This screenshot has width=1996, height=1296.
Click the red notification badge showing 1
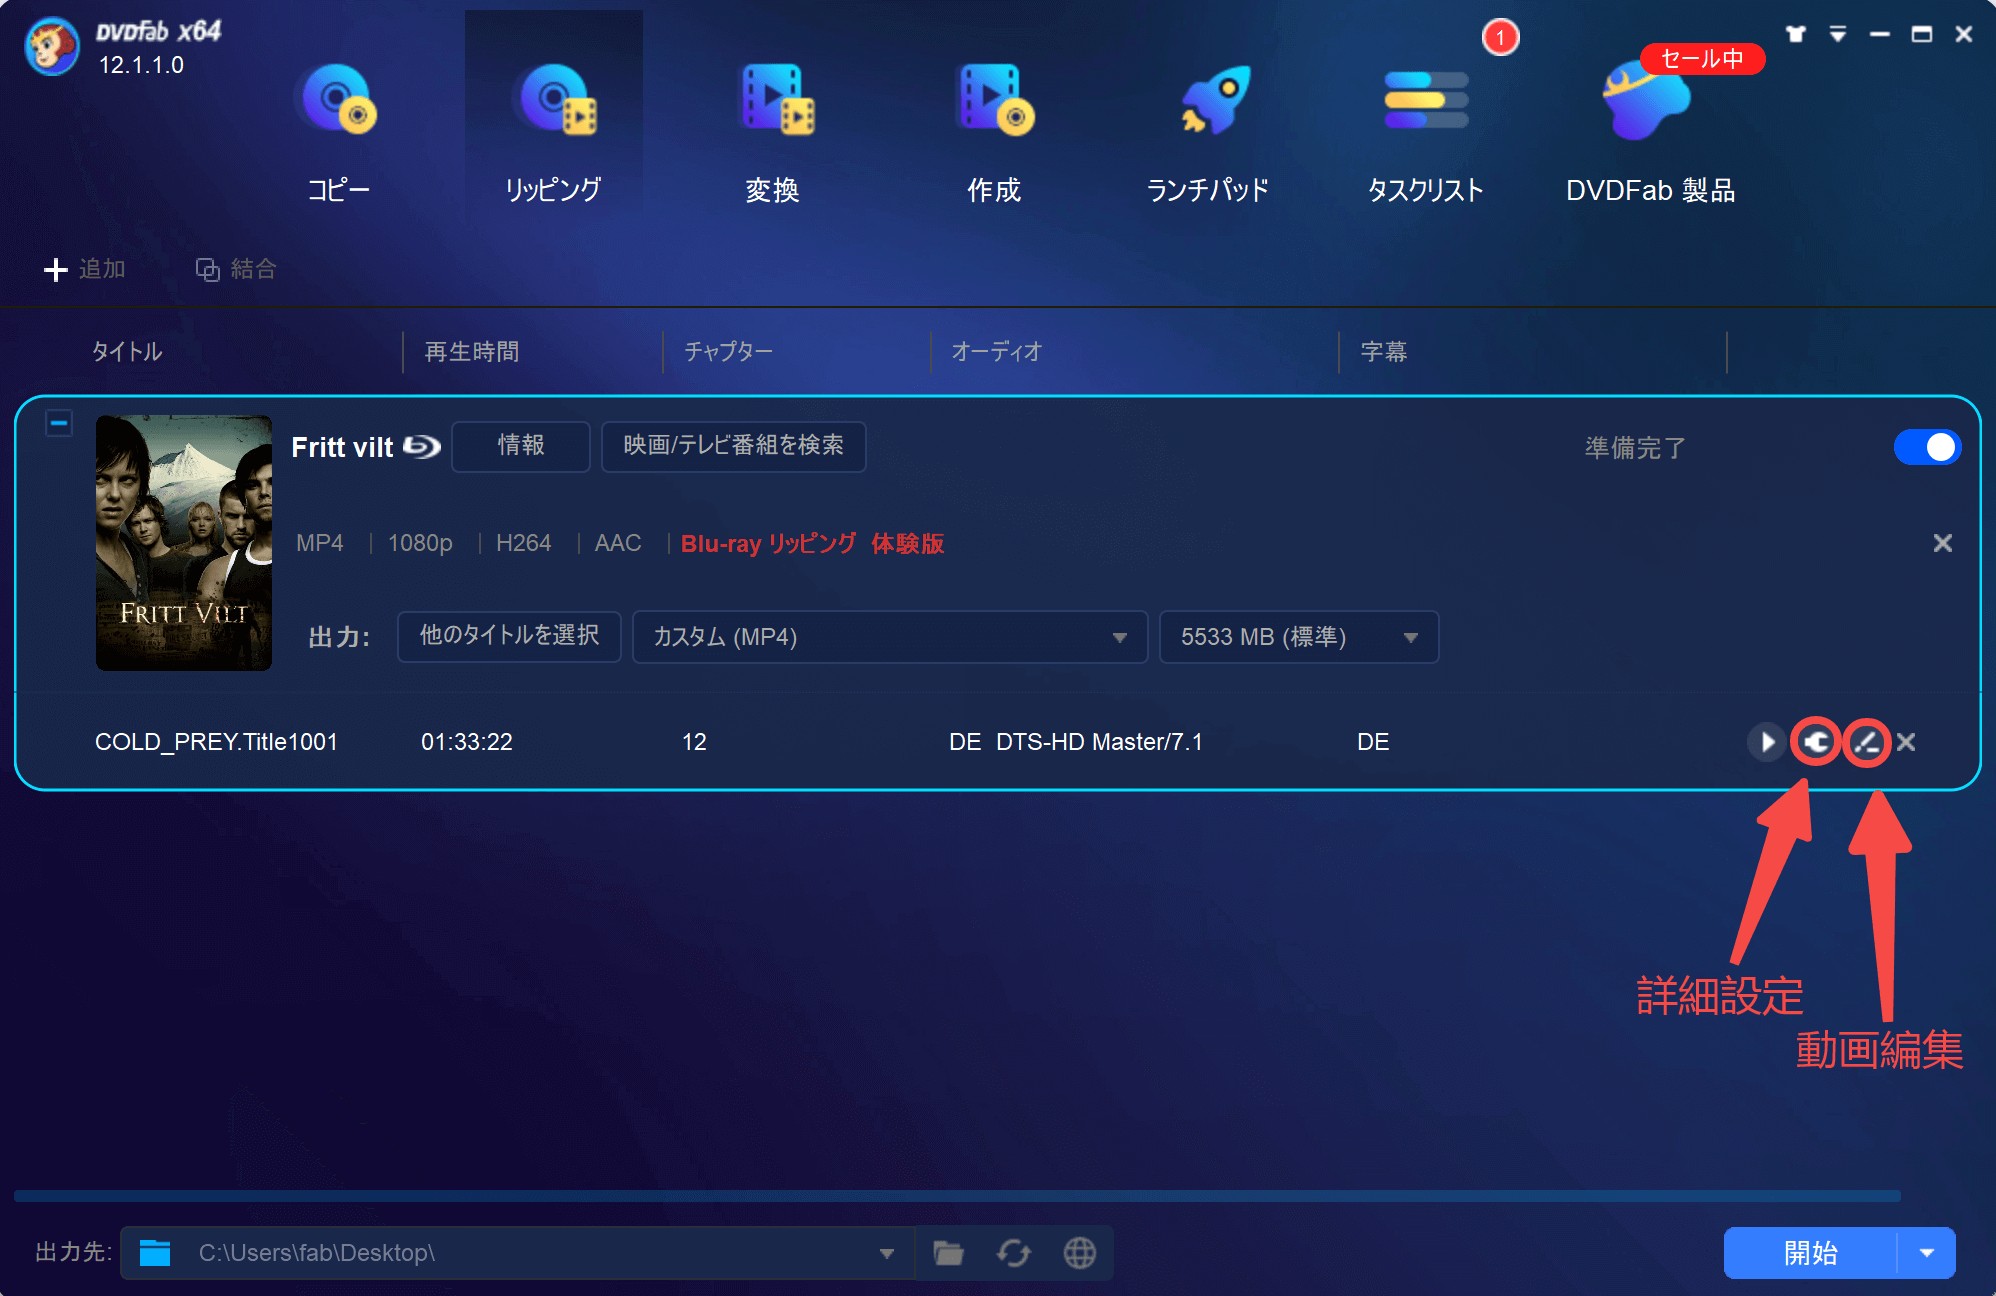tap(1500, 38)
